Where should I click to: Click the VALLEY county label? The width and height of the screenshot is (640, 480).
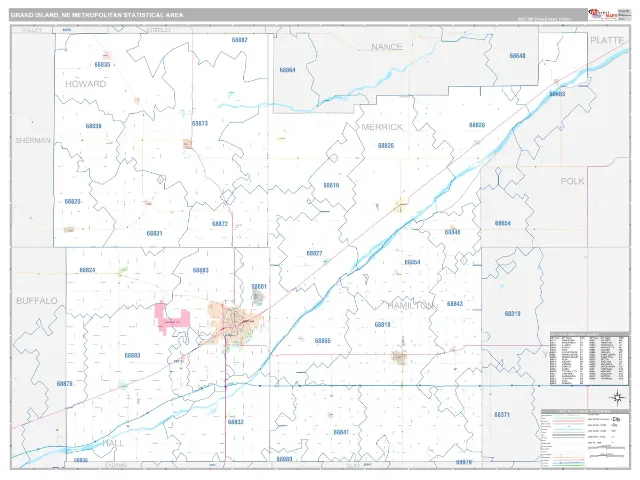(32, 30)
